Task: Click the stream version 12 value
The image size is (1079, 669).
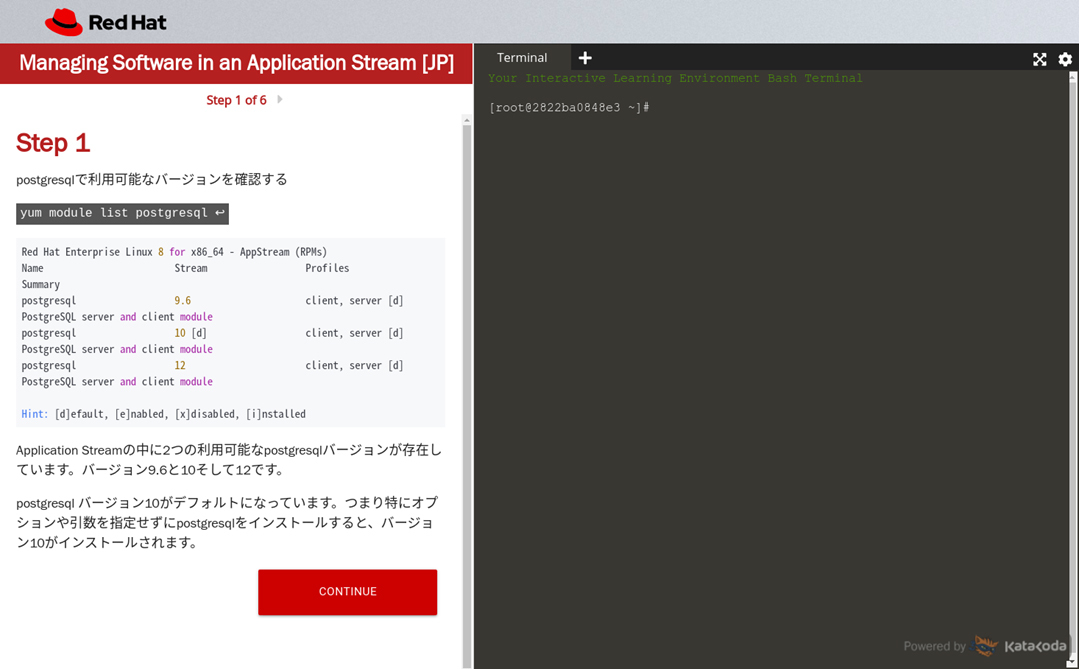Action: coord(180,365)
